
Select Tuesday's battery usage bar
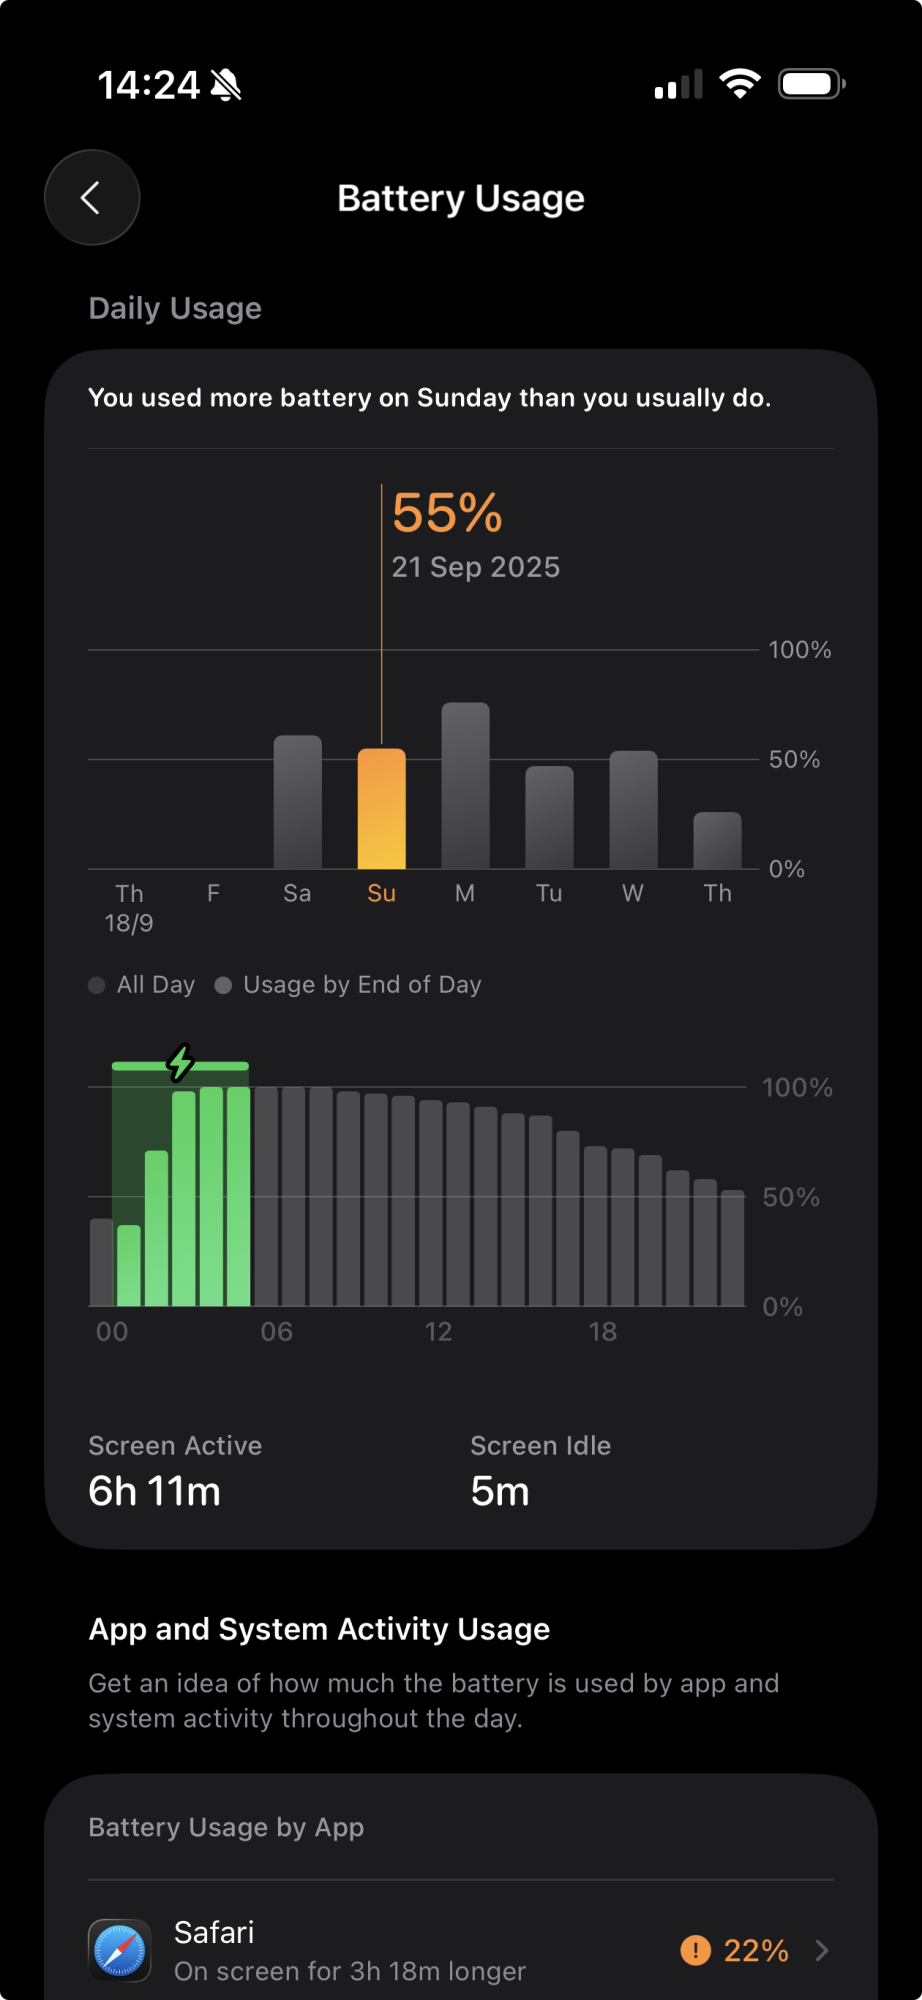(549, 817)
